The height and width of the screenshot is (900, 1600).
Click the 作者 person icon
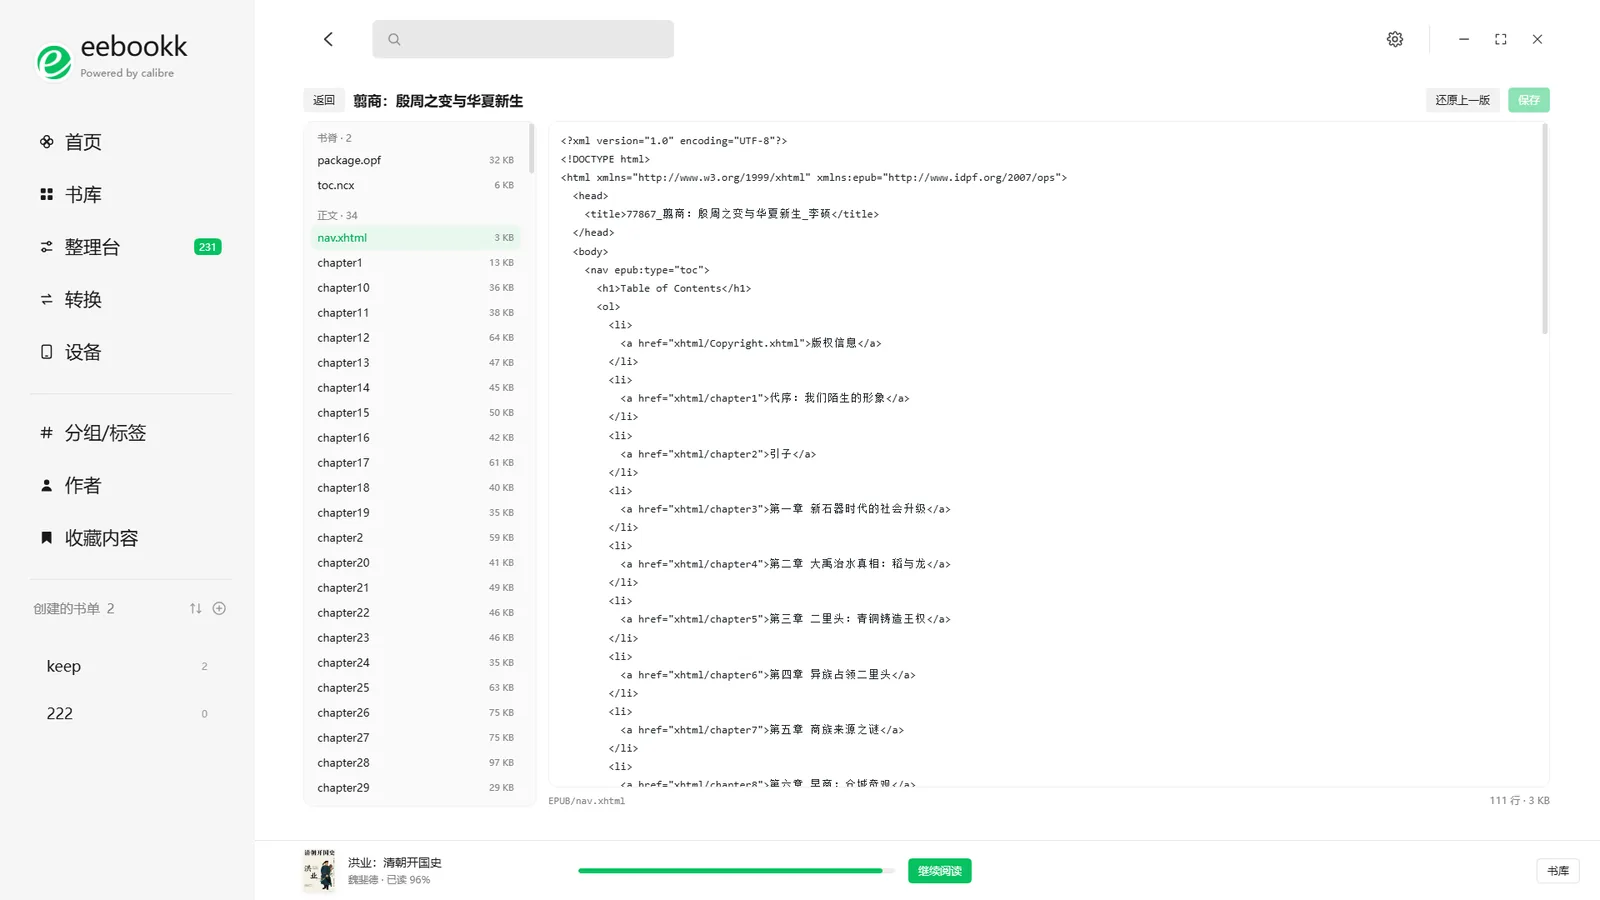click(46, 485)
